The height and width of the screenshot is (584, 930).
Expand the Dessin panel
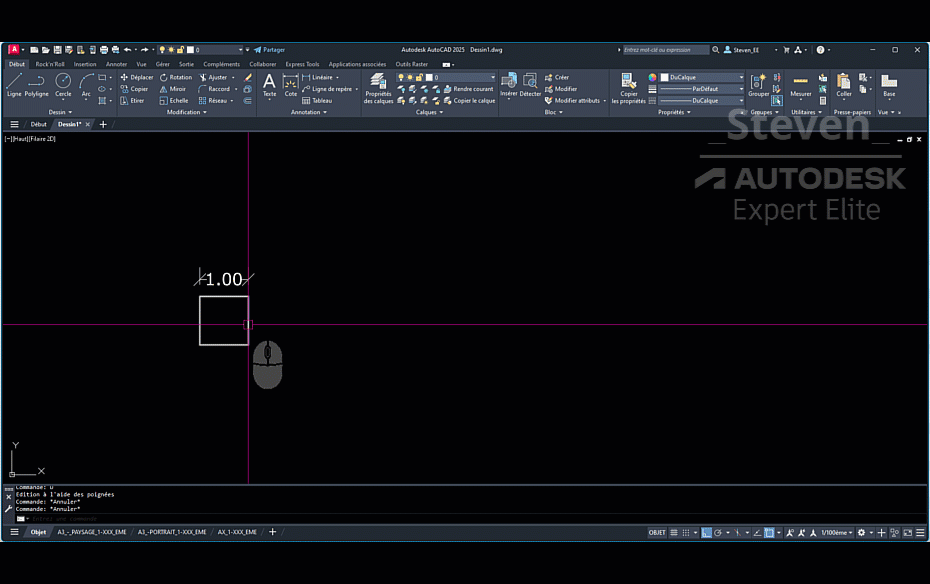click(60, 112)
